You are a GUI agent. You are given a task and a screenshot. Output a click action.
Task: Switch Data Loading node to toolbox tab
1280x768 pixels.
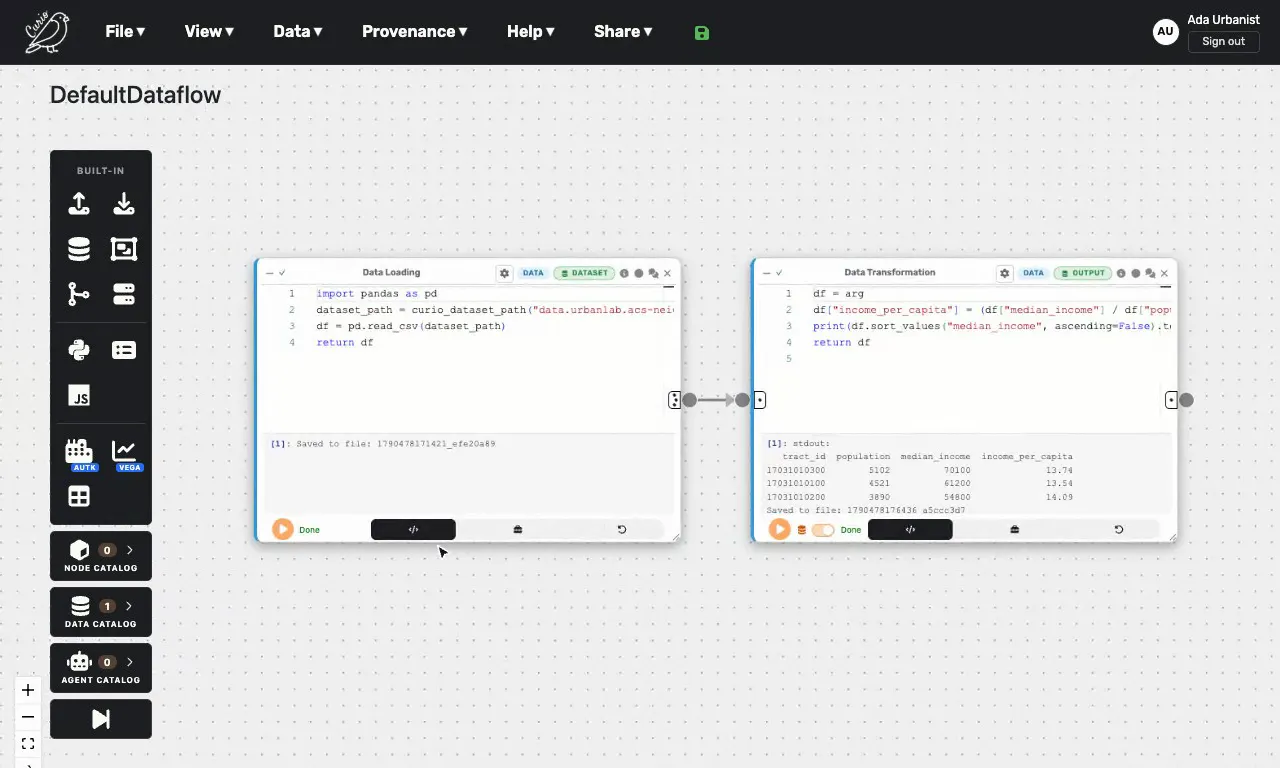(x=518, y=529)
